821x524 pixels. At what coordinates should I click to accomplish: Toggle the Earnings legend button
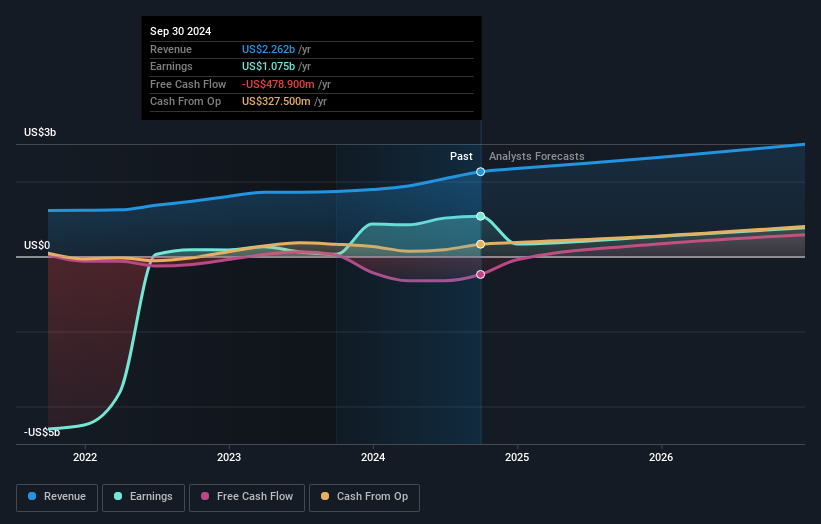tap(143, 497)
